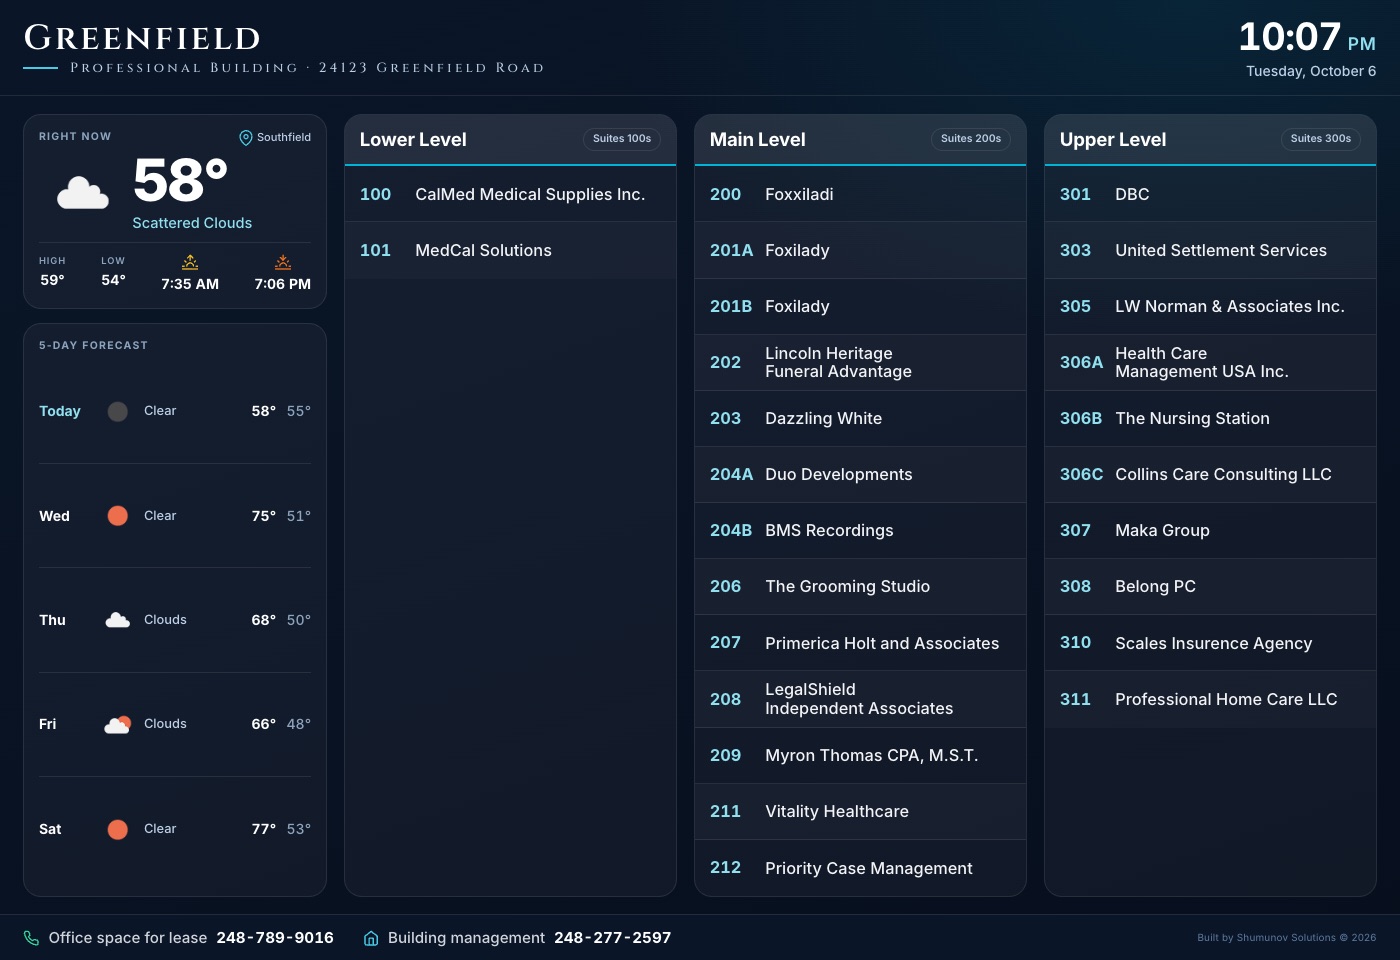Select the Lower Level heading
The width and height of the screenshot is (1400, 960).
point(413,140)
